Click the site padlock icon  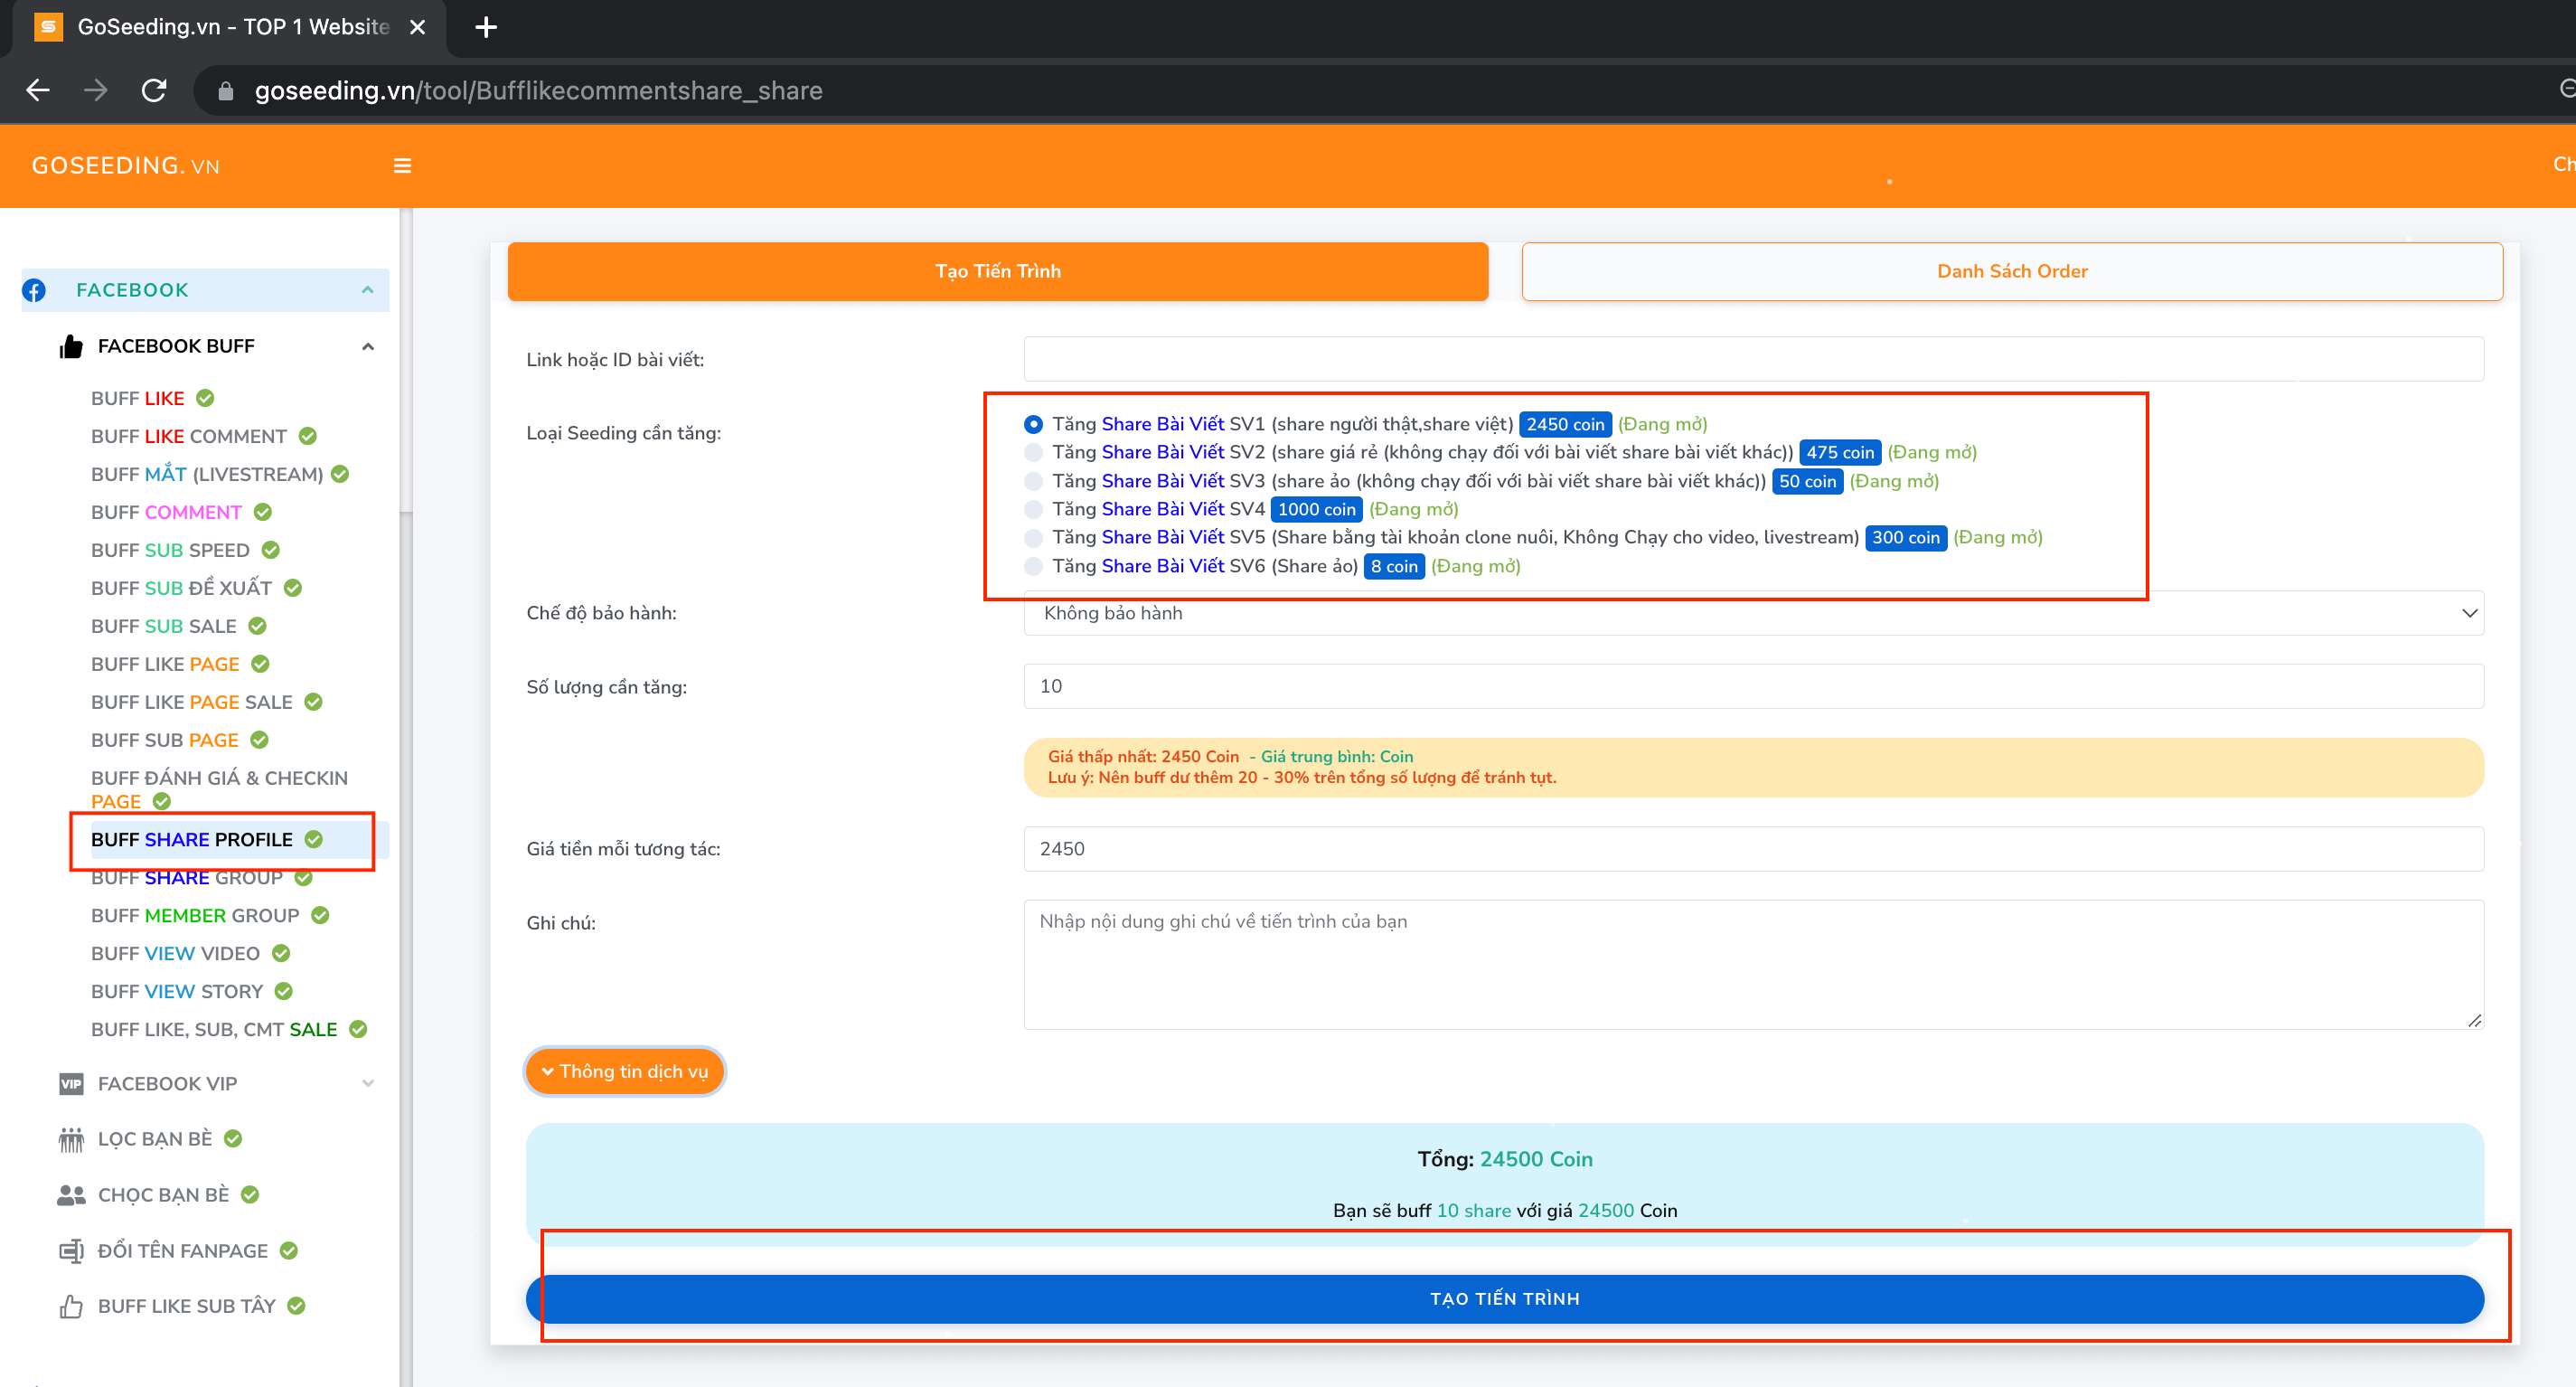point(226,91)
